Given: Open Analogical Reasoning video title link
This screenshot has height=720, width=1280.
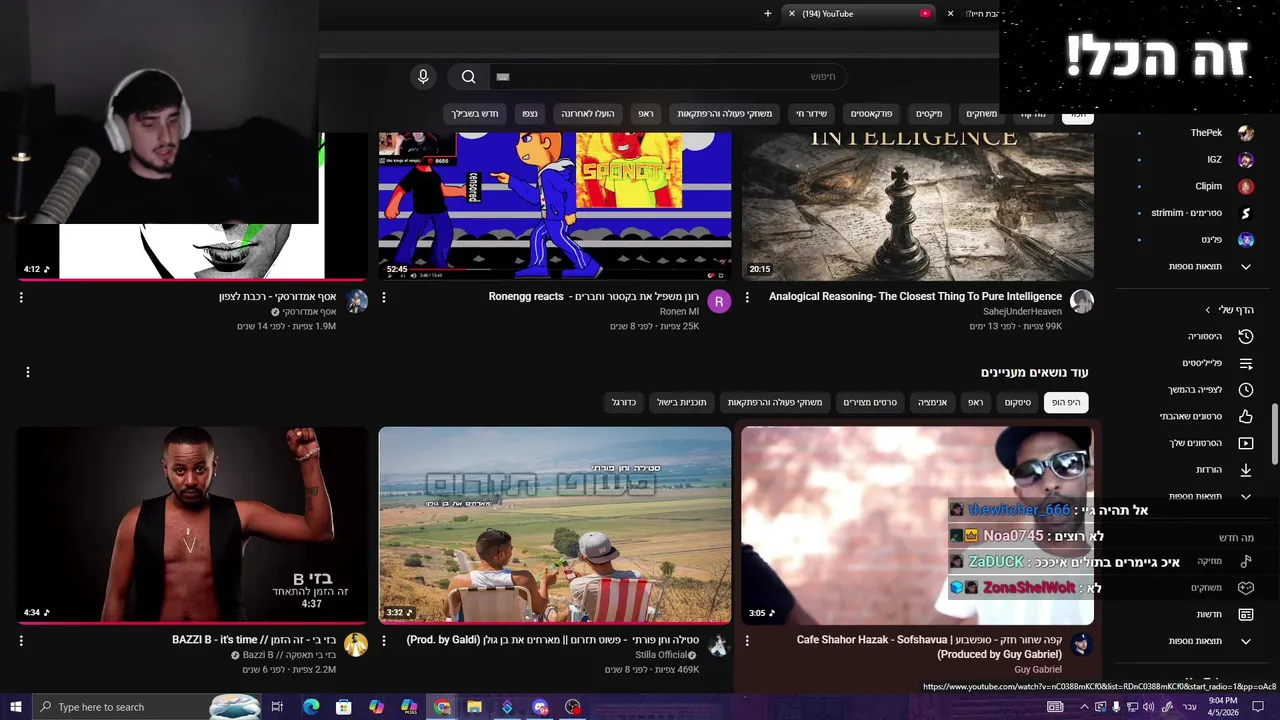Looking at the screenshot, I should point(915,296).
